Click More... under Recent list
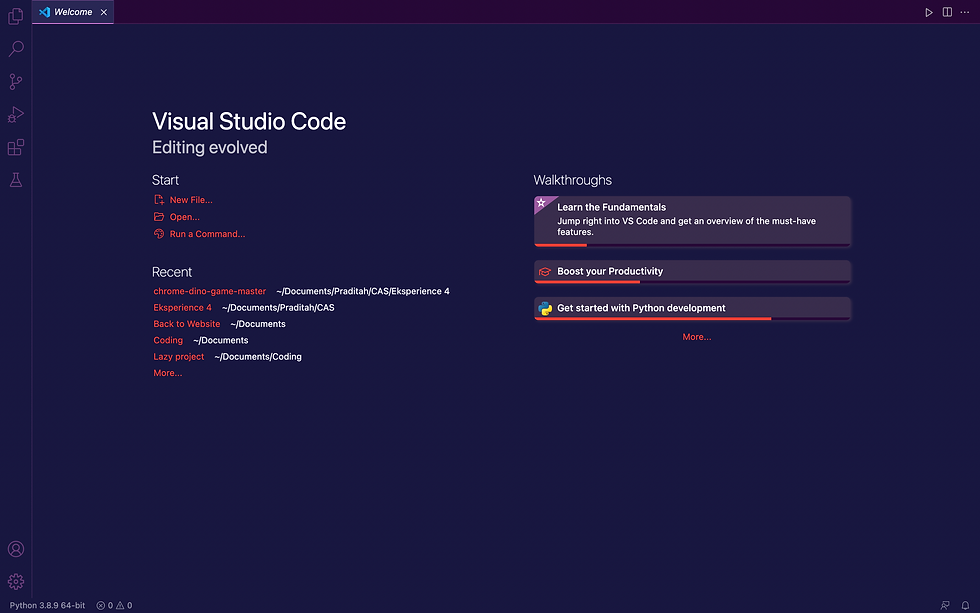The height and width of the screenshot is (613, 980). point(168,373)
